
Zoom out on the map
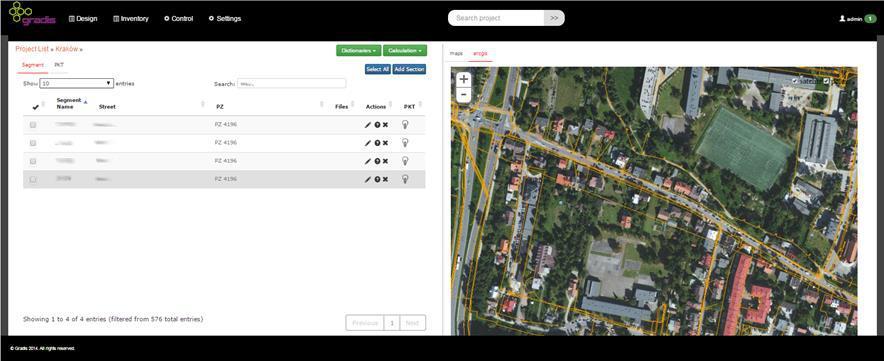463,95
